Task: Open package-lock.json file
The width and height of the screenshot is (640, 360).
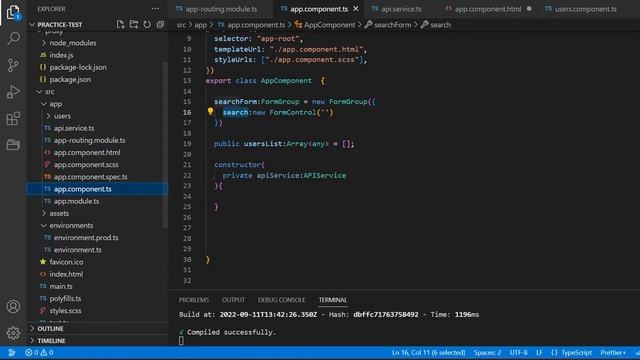Action: (x=78, y=67)
